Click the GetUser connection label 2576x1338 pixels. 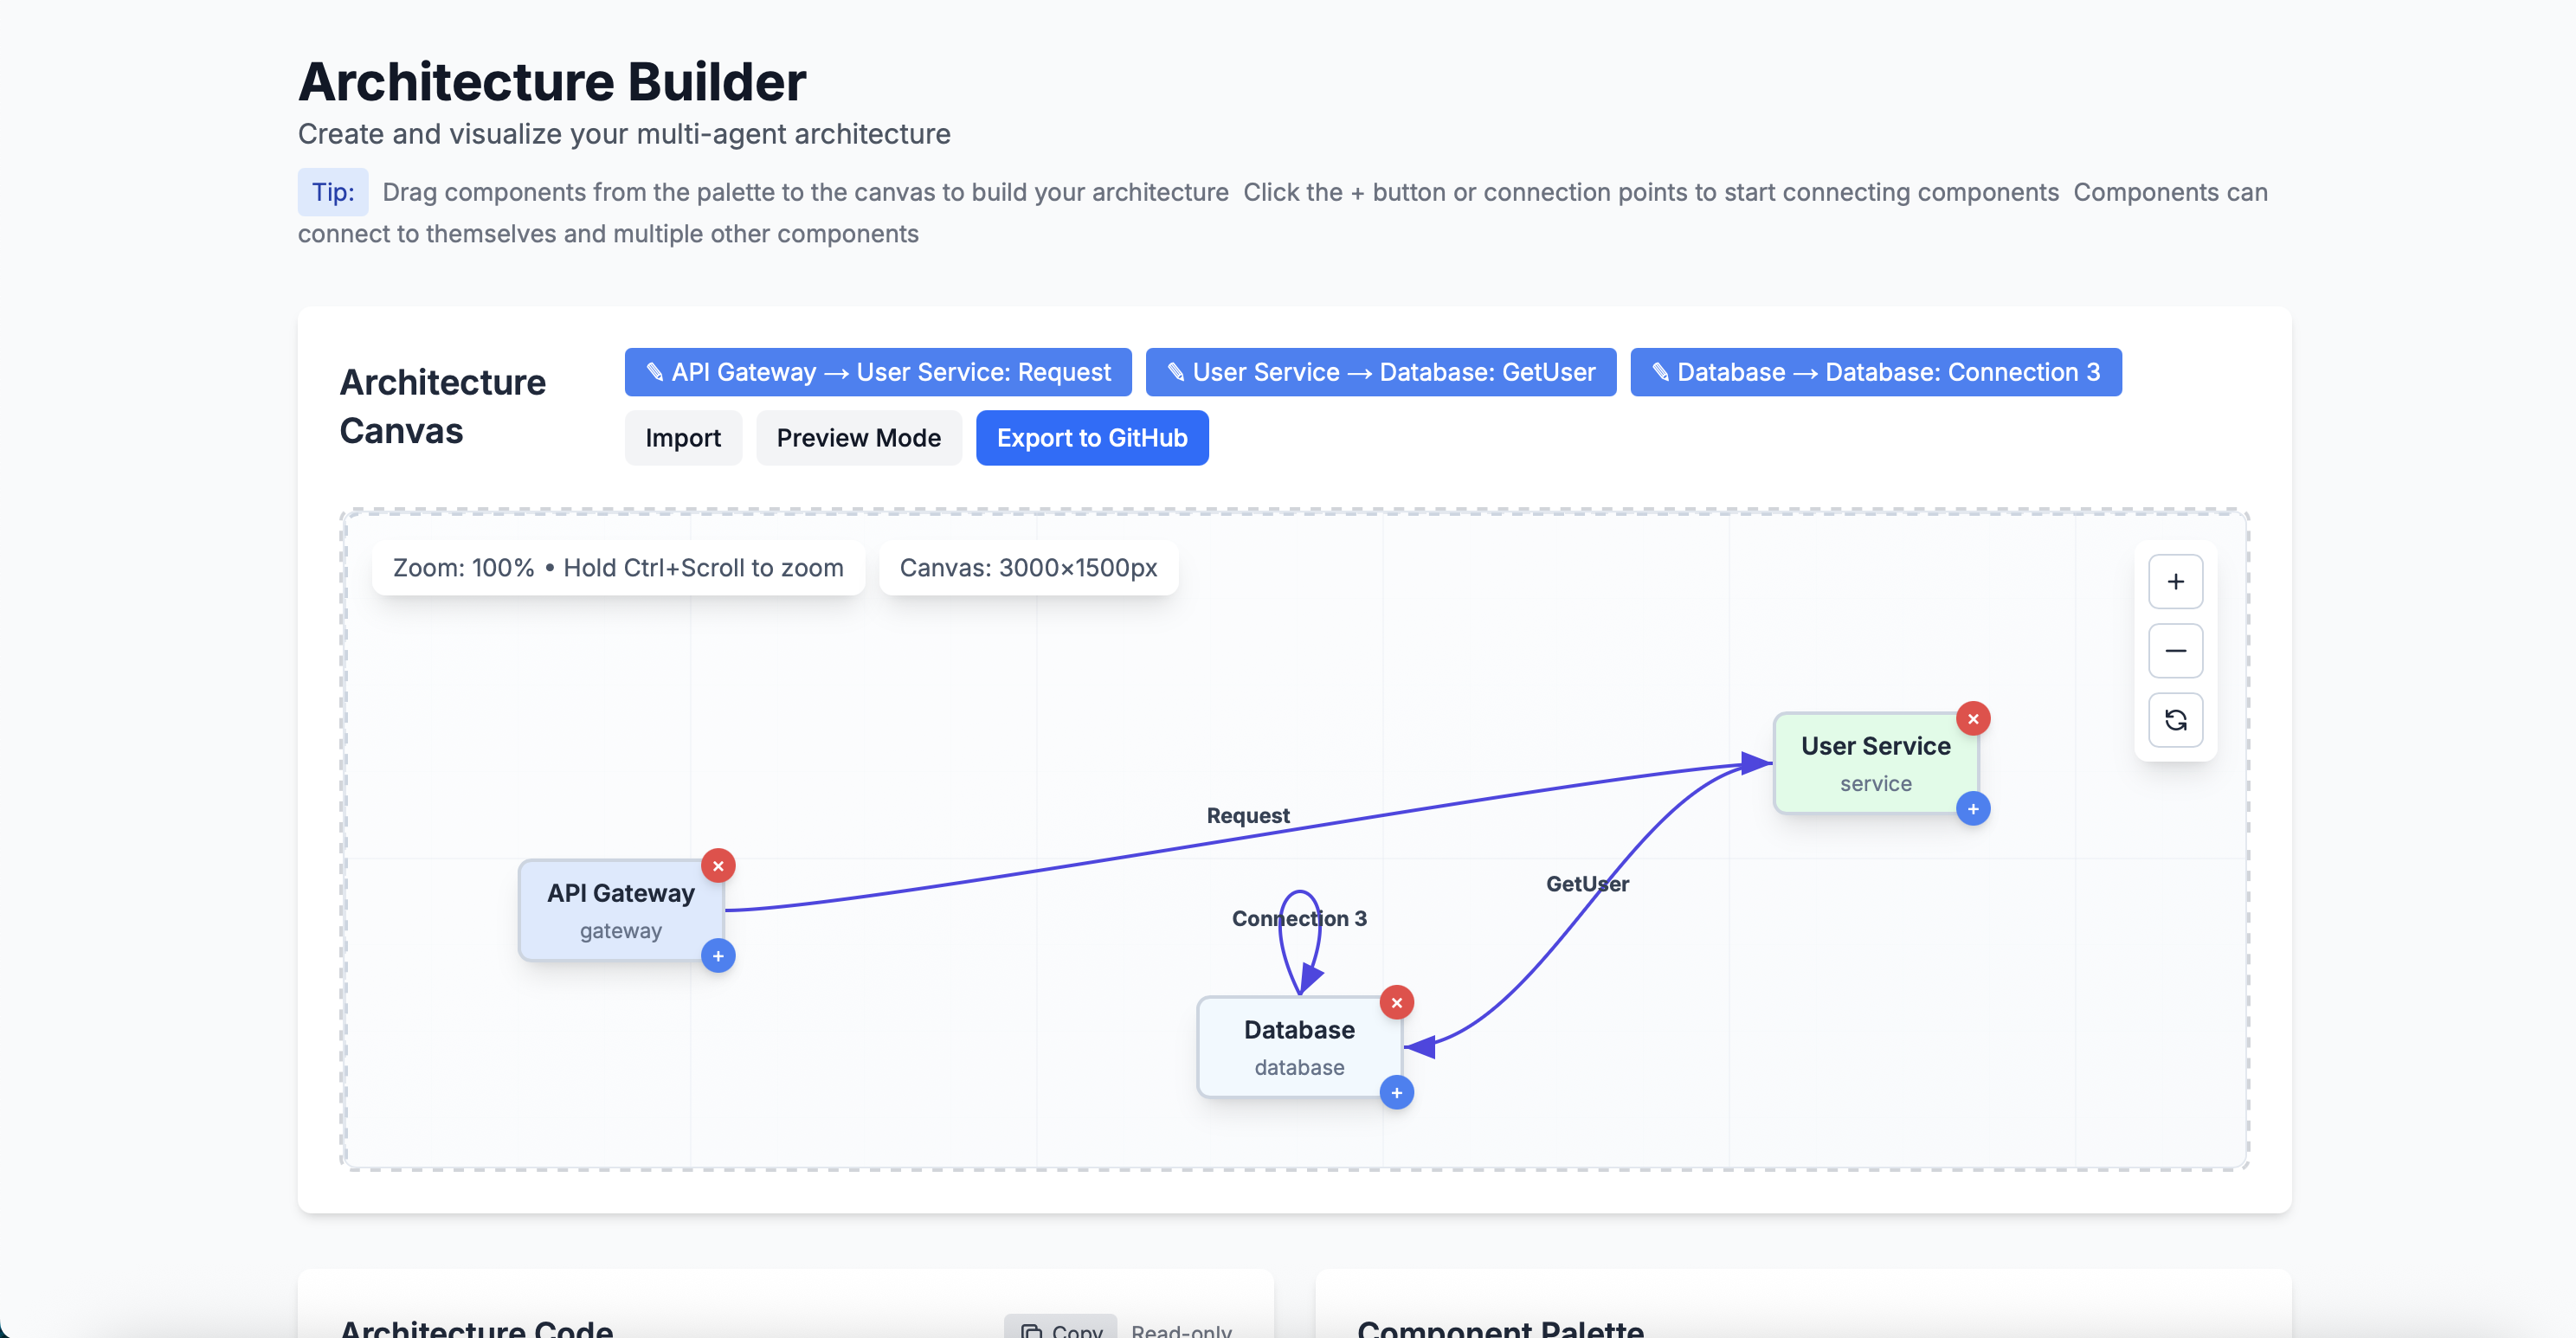point(1587,884)
